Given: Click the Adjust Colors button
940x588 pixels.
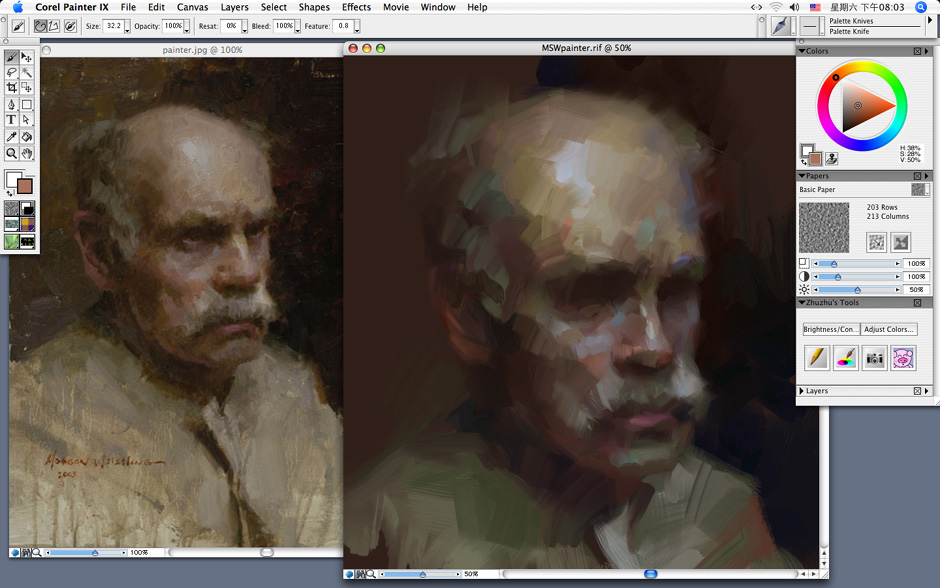Looking at the screenshot, I should tap(888, 329).
